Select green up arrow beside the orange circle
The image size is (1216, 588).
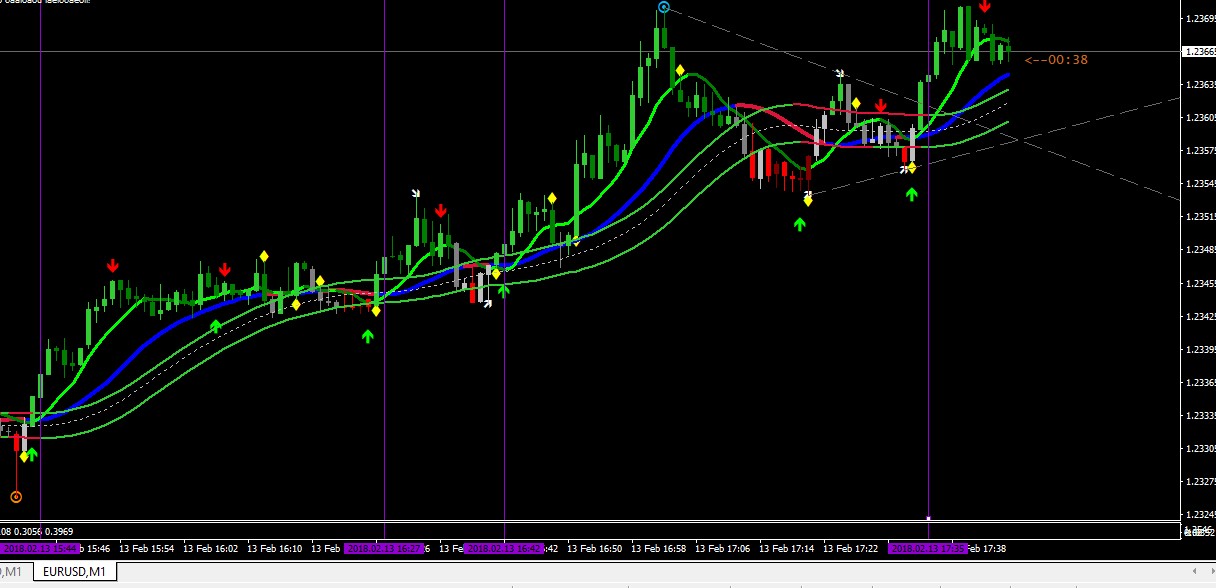31,455
